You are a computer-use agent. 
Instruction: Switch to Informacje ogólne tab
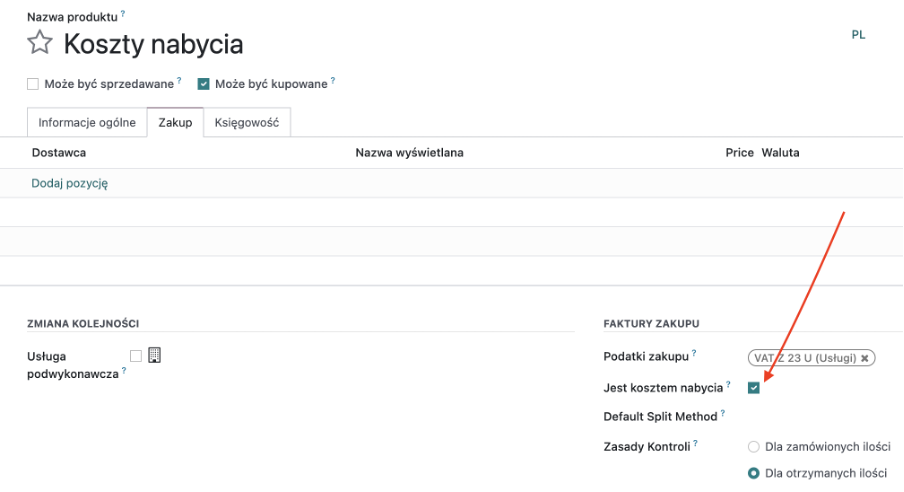pyautogui.click(x=87, y=122)
